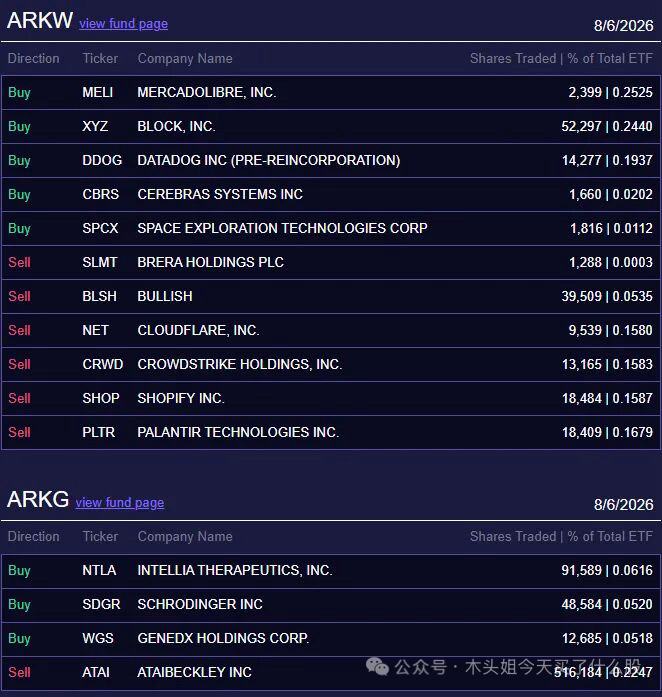Click GENEDX HOLDINGS CORP. company name
Screen dimensions: 662x697
tap(223, 638)
